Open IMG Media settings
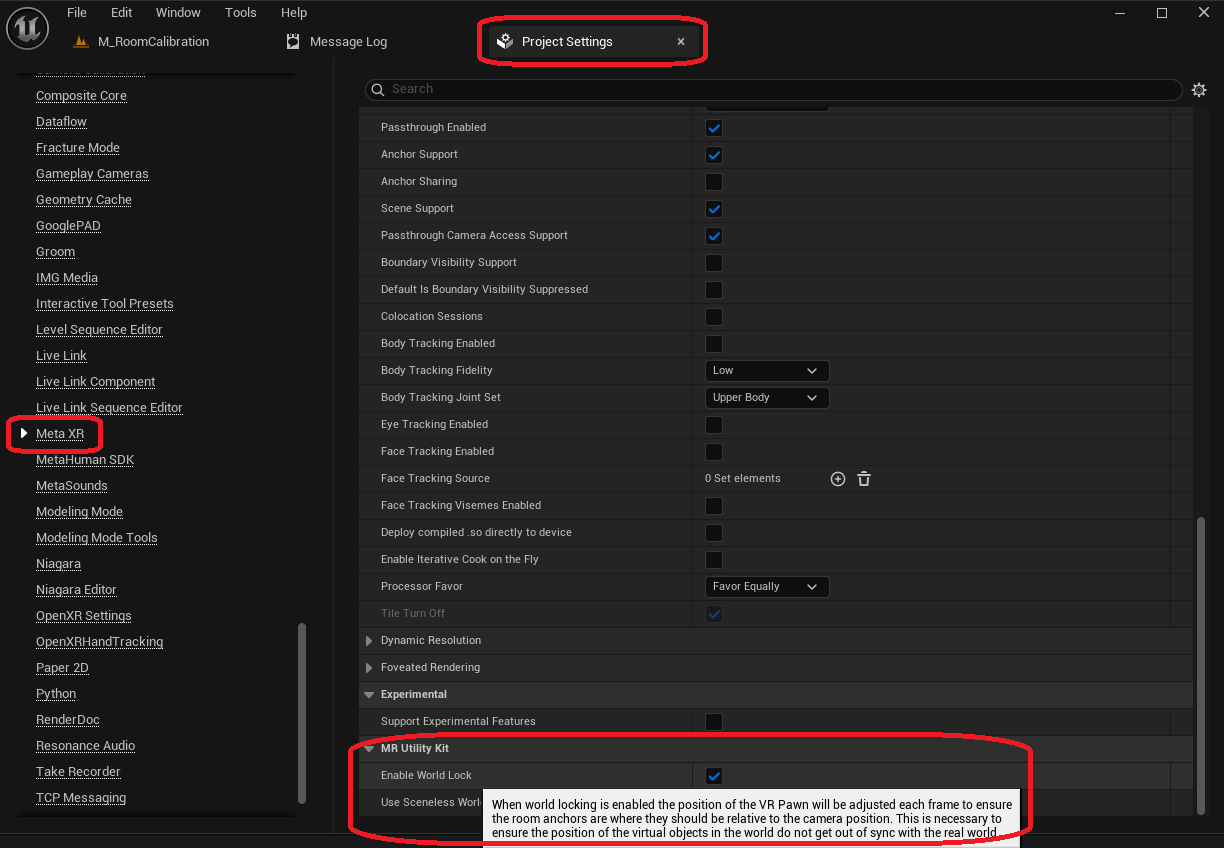The image size is (1224, 848). point(67,278)
